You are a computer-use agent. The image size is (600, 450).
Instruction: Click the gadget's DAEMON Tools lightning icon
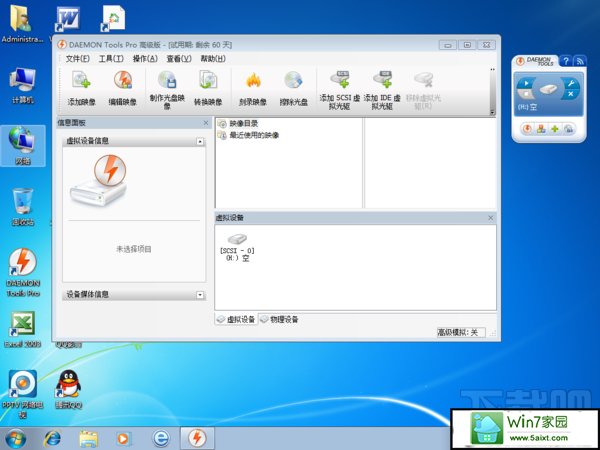[x=527, y=129]
